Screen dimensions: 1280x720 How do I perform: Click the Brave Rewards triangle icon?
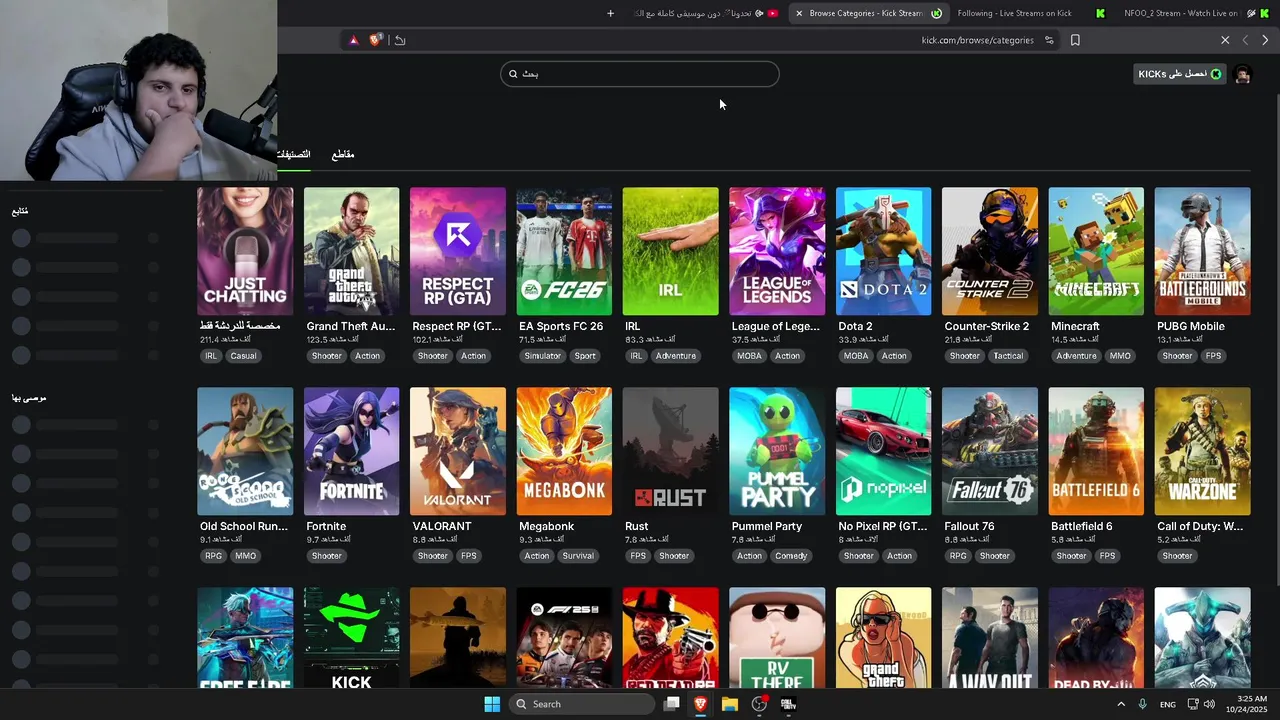pyautogui.click(x=353, y=40)
